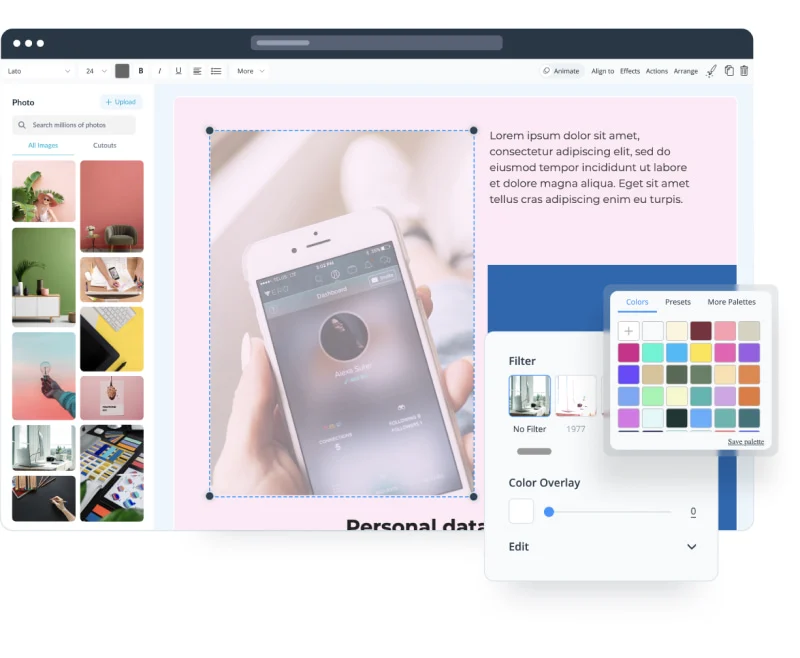Select color swatches palette photo
Viewport: 800px width, 658px height.
pyautogui.click(x=112, y=473)
